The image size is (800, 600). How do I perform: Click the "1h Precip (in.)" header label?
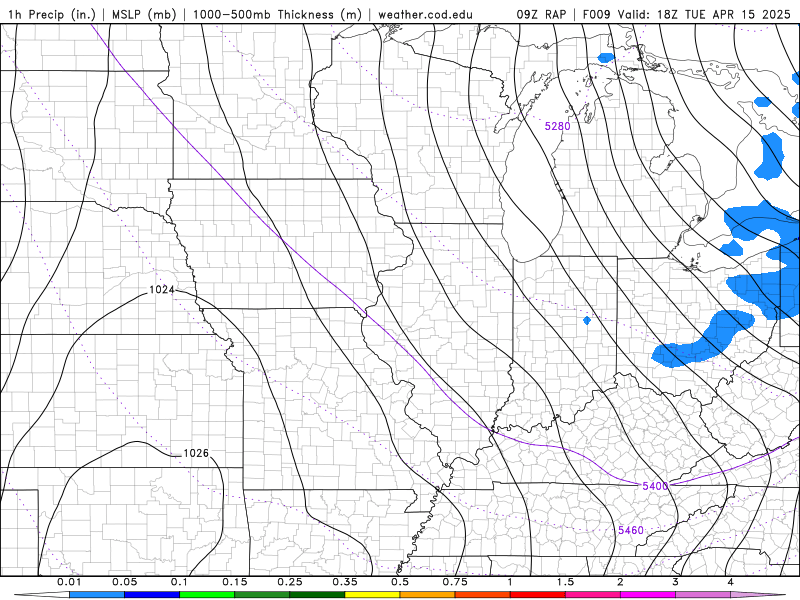pyautogui.click(x=52, y=14)
